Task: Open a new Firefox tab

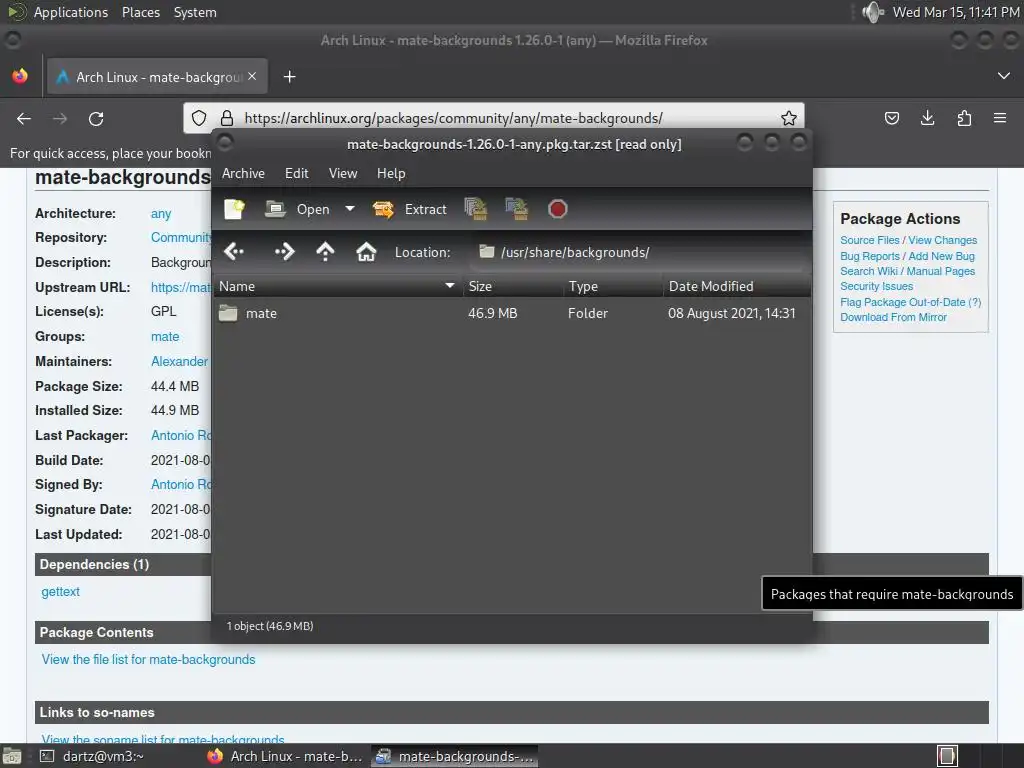Action: pyautogui.click(x=289, y=77)
